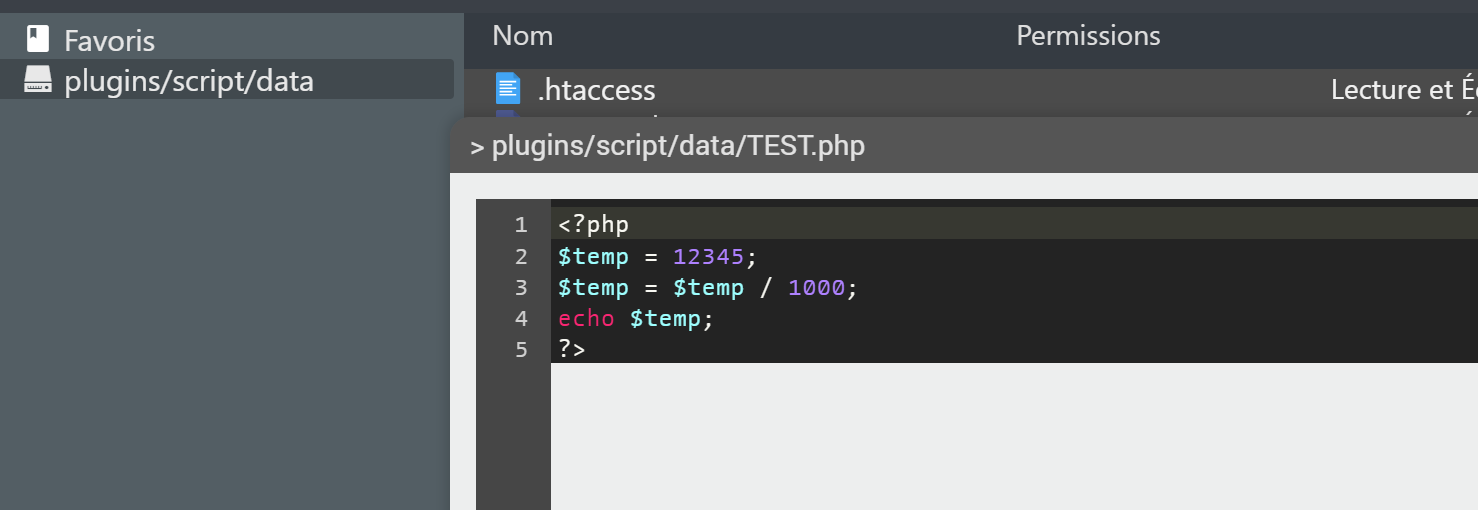Click line number 2 in the gutter
1478x510 pixels.
[520, 257]
